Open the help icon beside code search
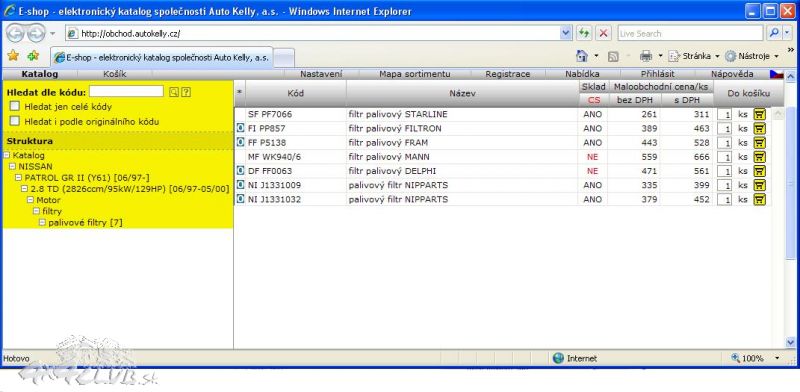 (186, 92)
